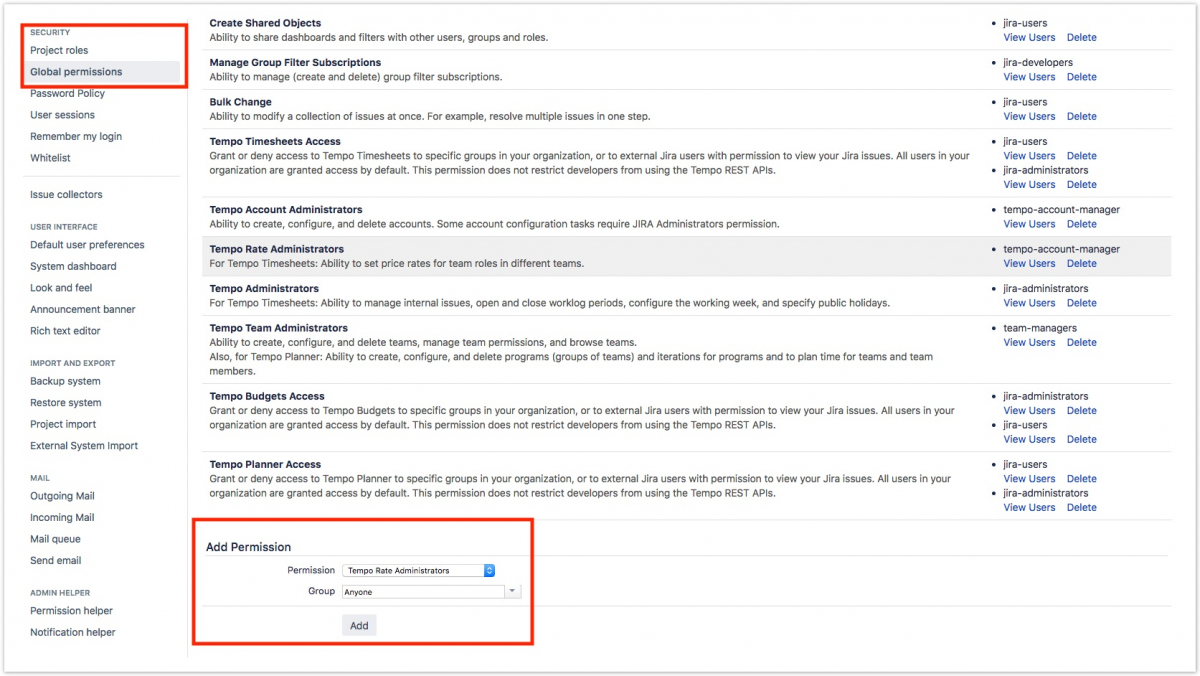Select Global permissions in sidebar

point(76,72)
